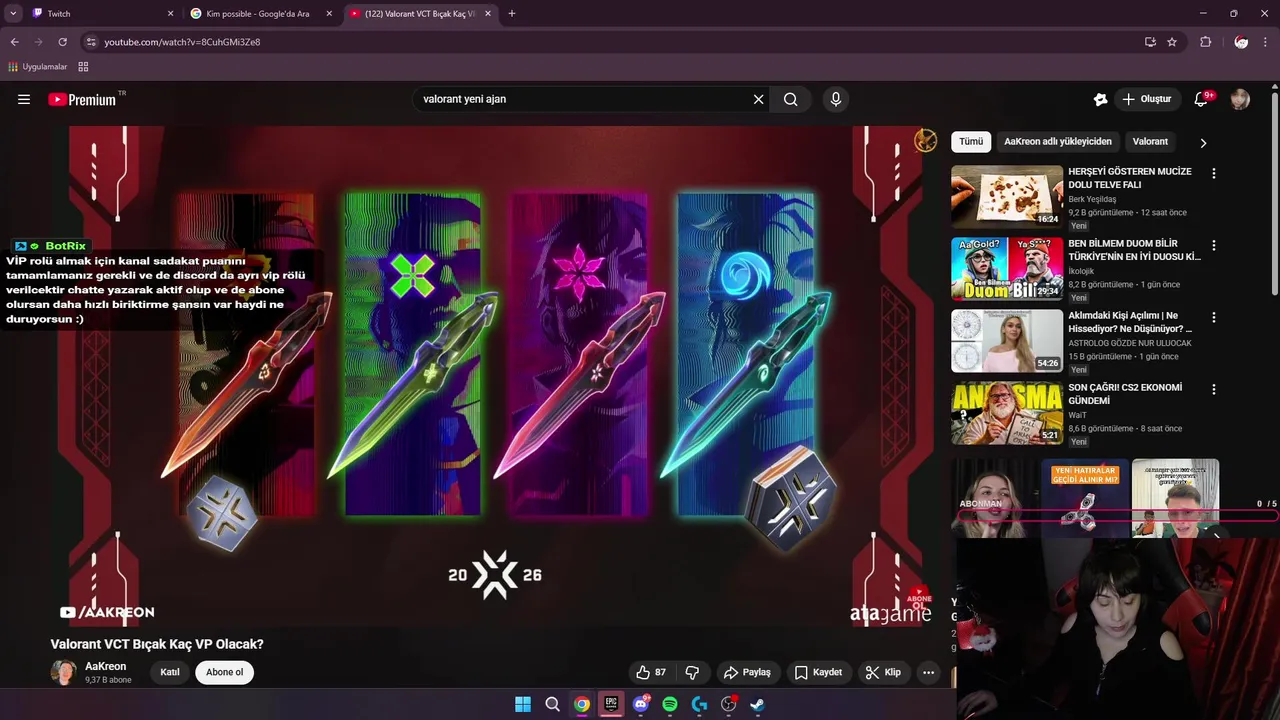
Task: Open the YouTube notifications bell
Action: click(1201, 99)
